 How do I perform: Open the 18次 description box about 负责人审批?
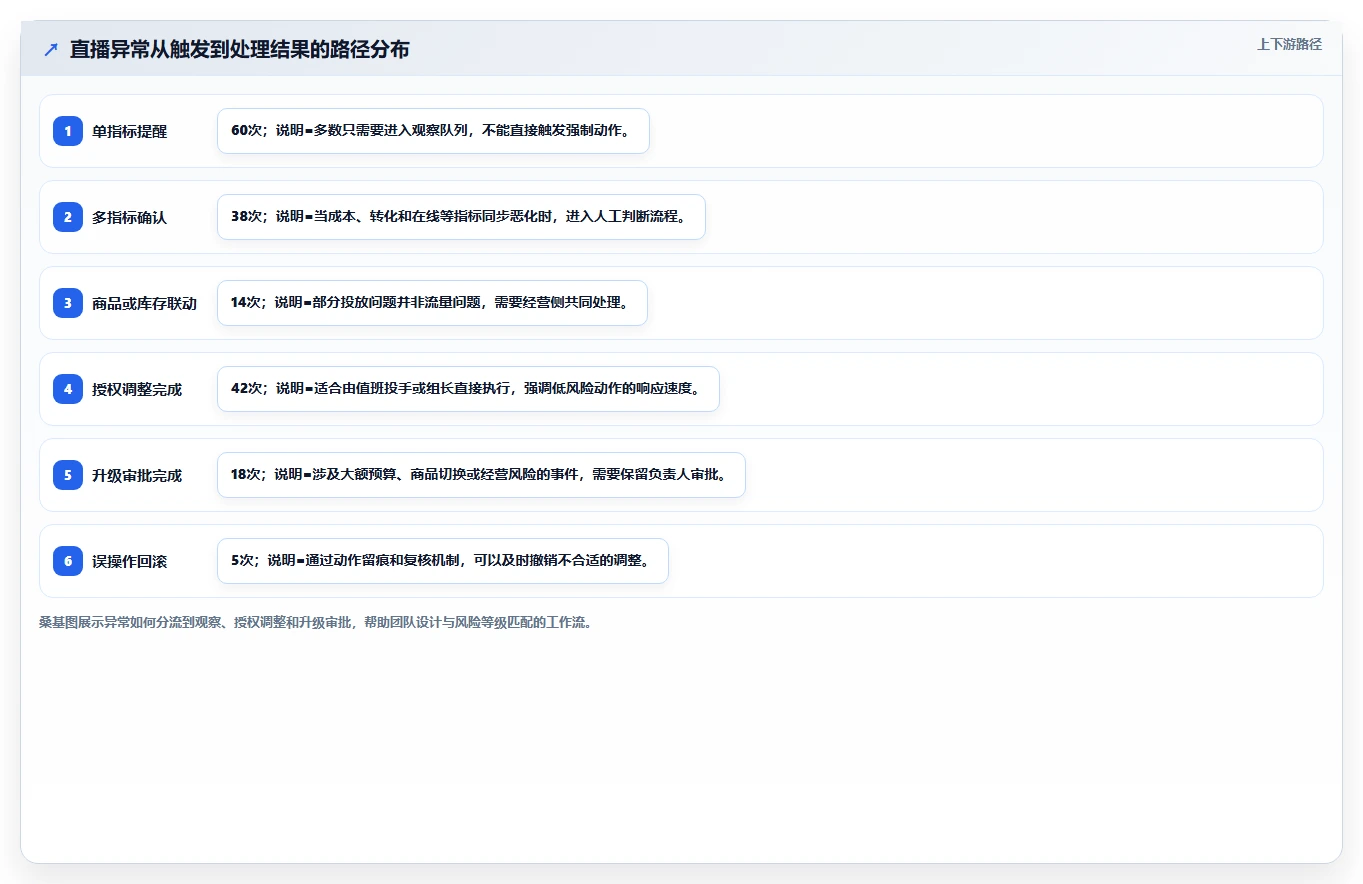tap(481, 475)
